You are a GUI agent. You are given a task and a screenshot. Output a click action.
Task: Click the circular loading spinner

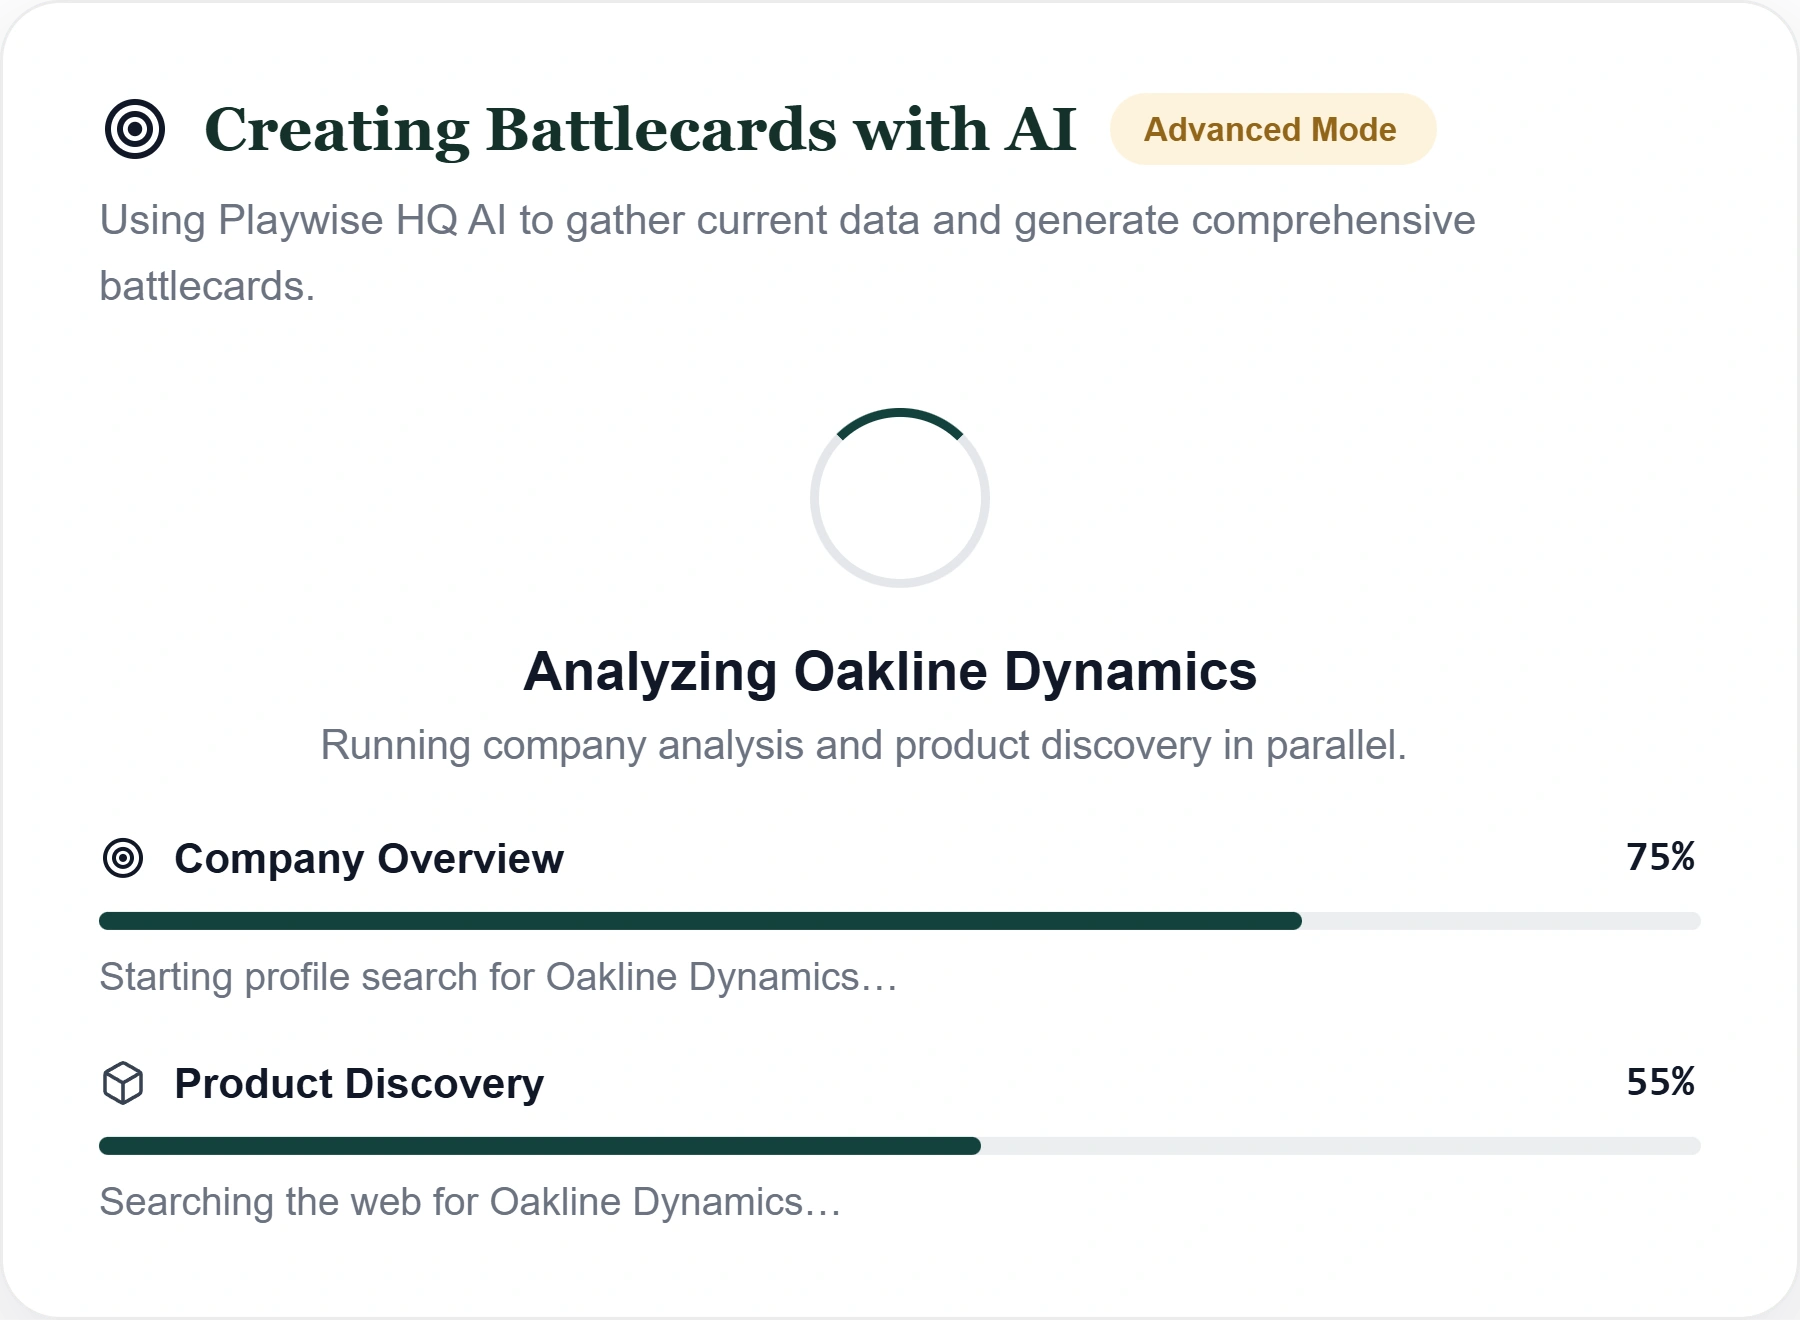pyautogui.click(x=900, y=497)
